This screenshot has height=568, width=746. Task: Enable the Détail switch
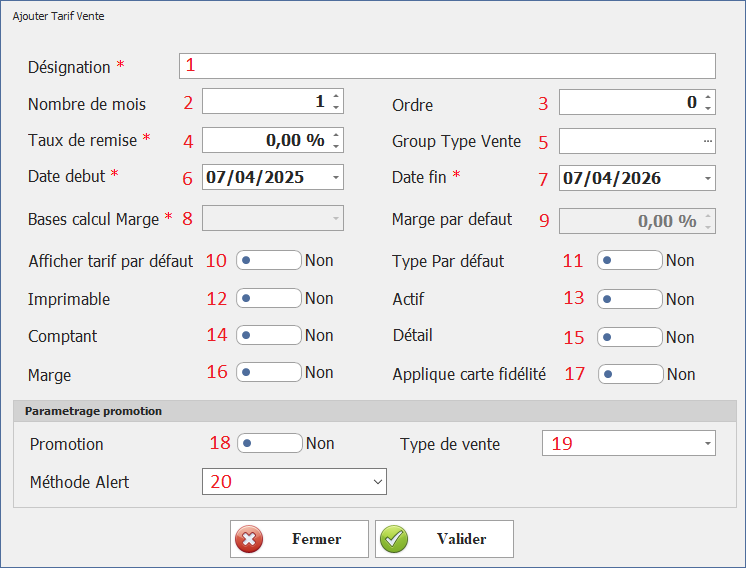[x=629, y=337]
